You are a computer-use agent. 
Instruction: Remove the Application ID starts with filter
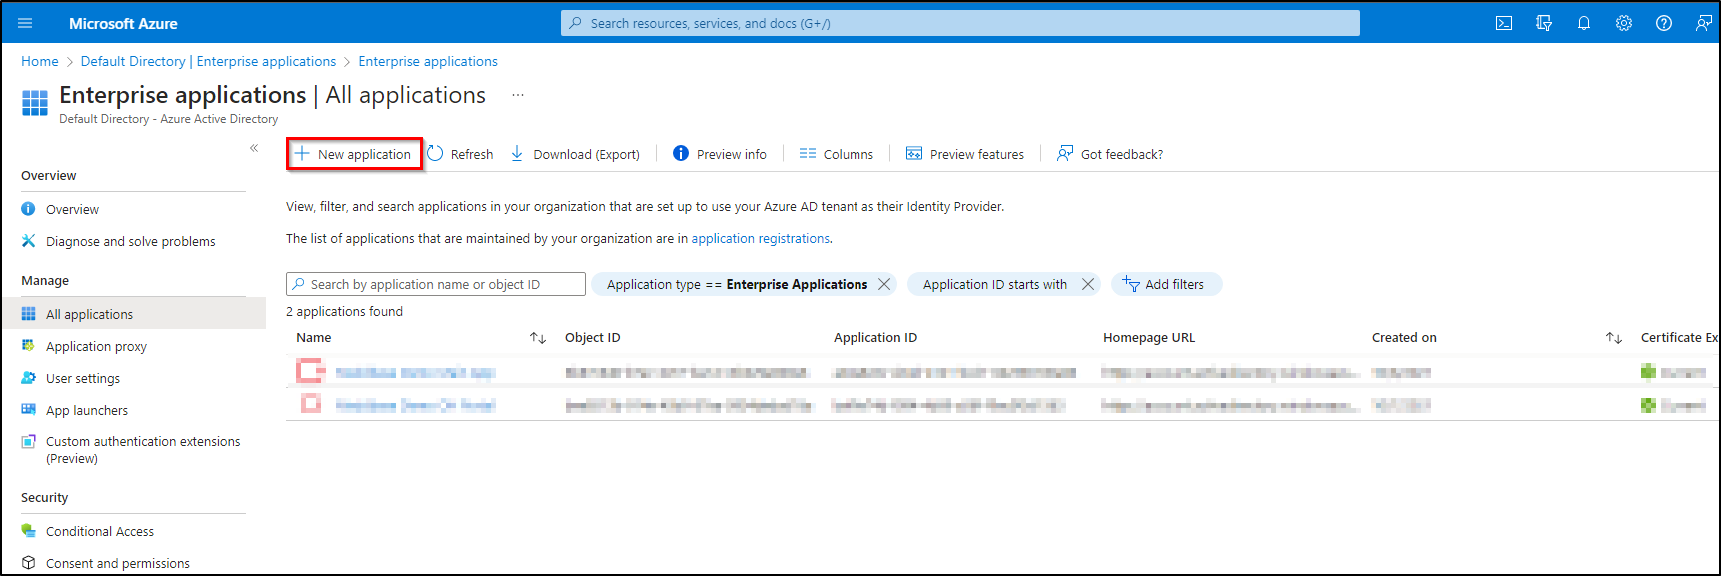[x=1088, y=284]
